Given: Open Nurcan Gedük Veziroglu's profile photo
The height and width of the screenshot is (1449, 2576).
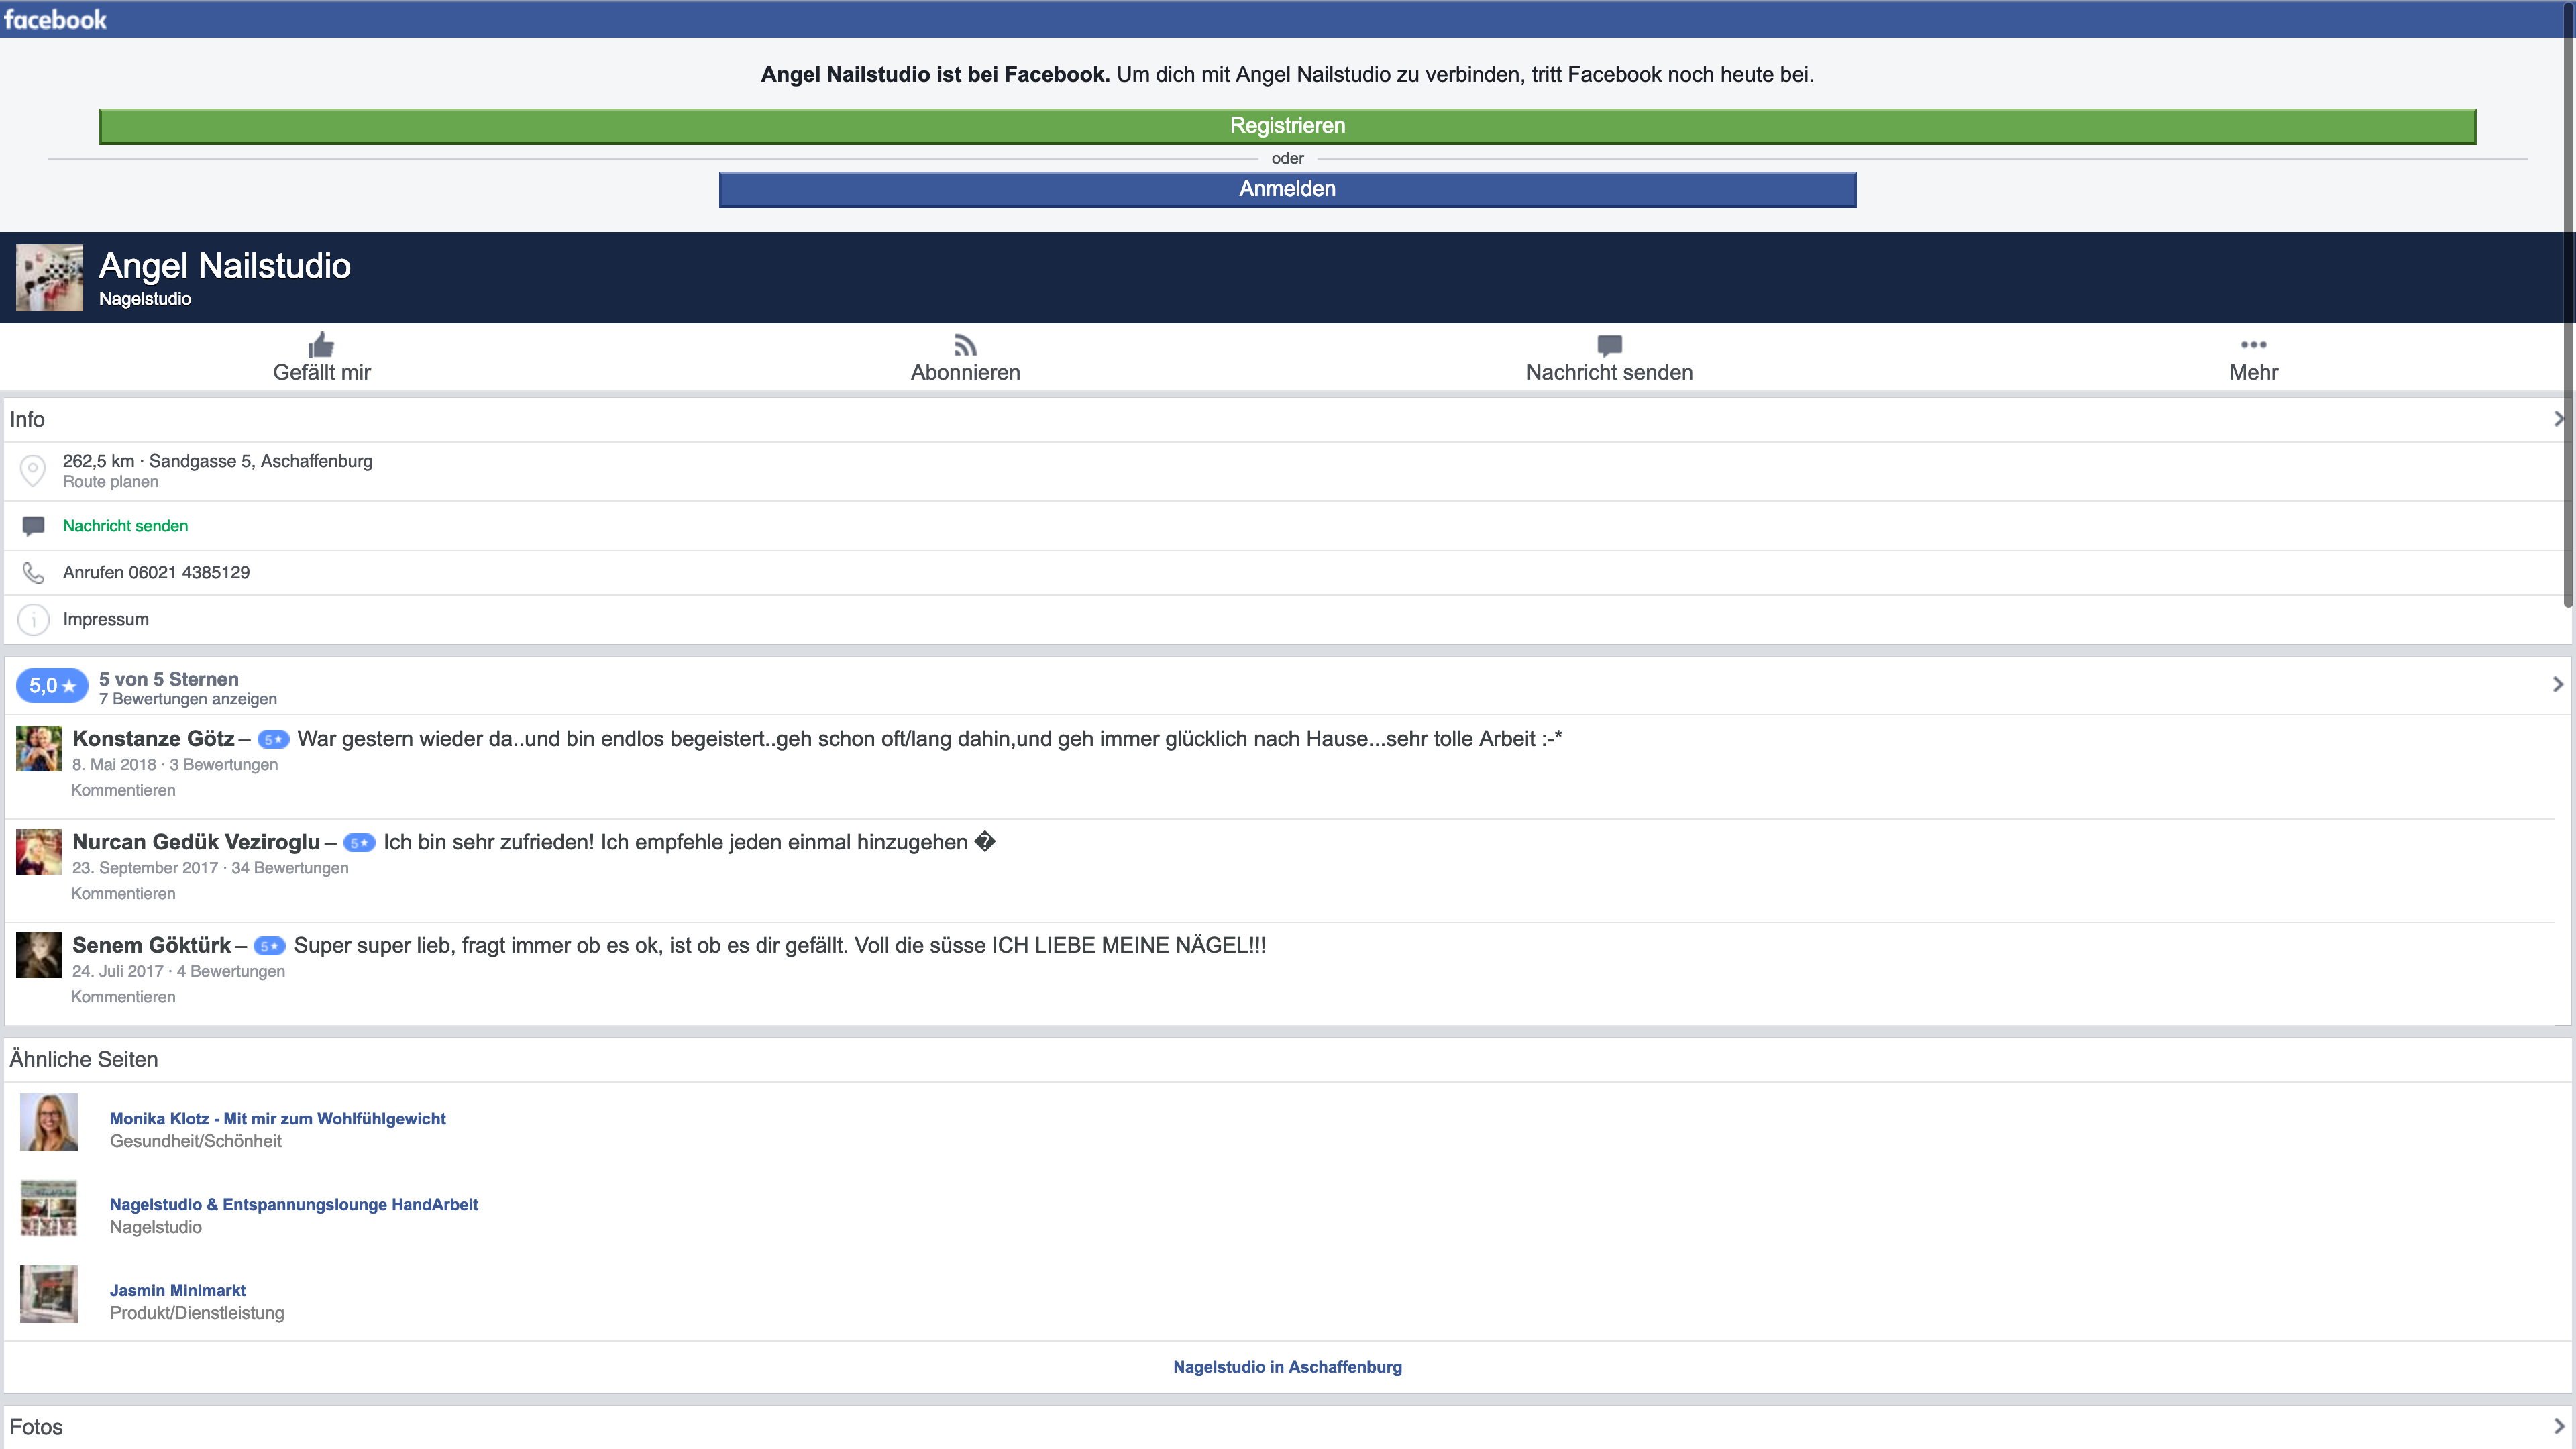Looking at the screenshot, I should (39, 852).
